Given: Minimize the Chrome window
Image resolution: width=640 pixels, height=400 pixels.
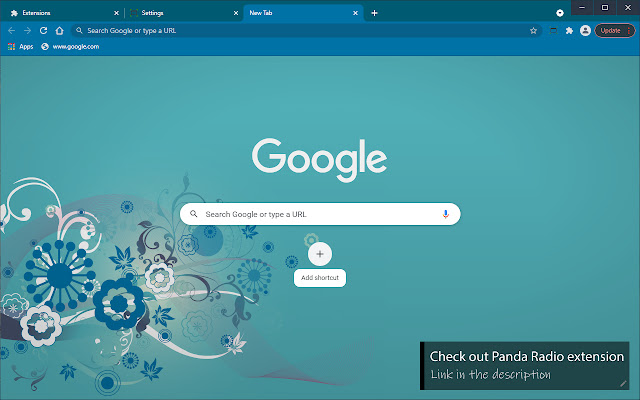Looking at the screenshot, I should click(582, 7).
